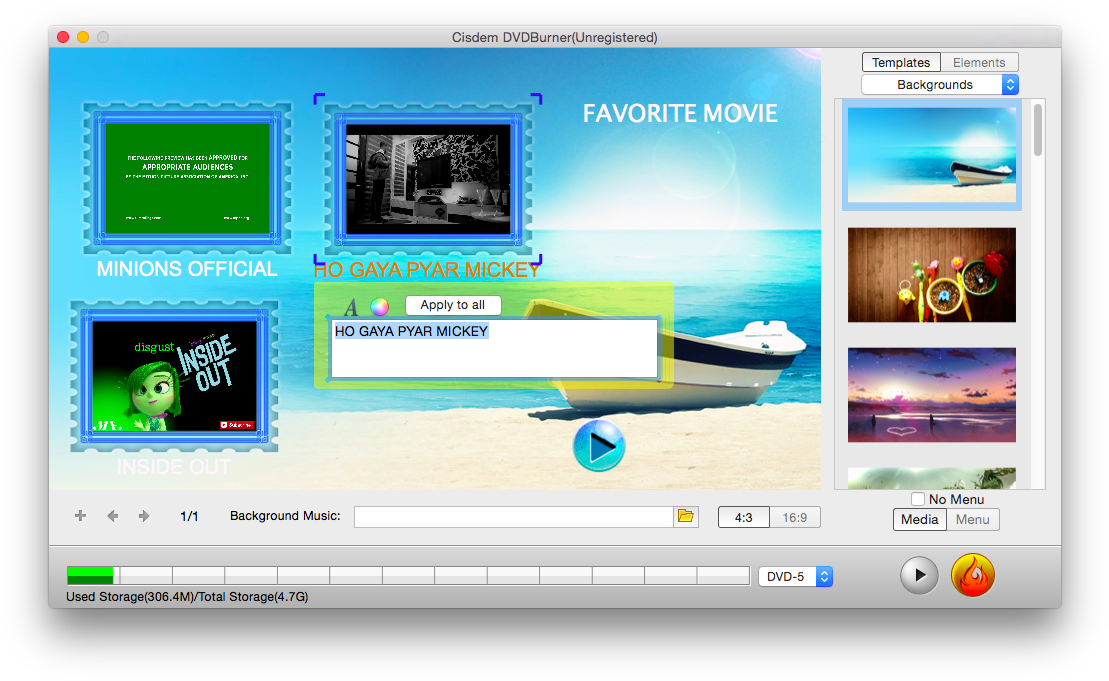Screen dimensions: 1109x681
Task: Switch to the Media tab
Action: tap(919, 519)
